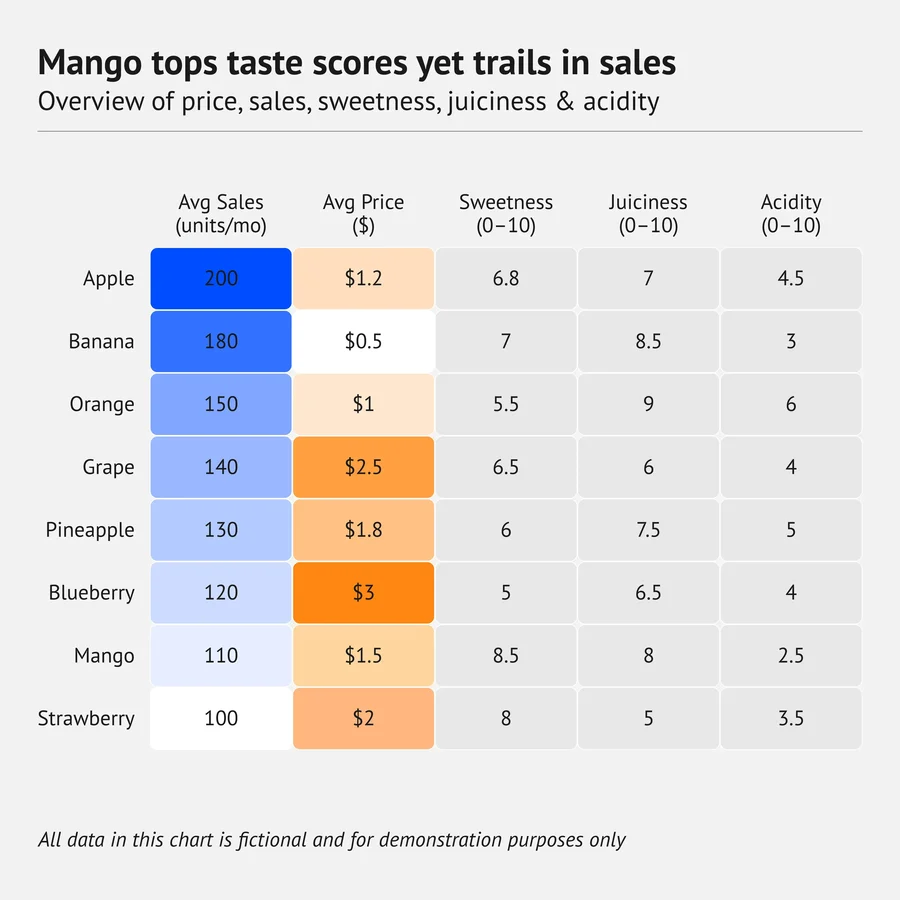The width and height of the screenshot is (900, 900).
Task: Click the Mango row label
Action: click(x=104, y=655)
